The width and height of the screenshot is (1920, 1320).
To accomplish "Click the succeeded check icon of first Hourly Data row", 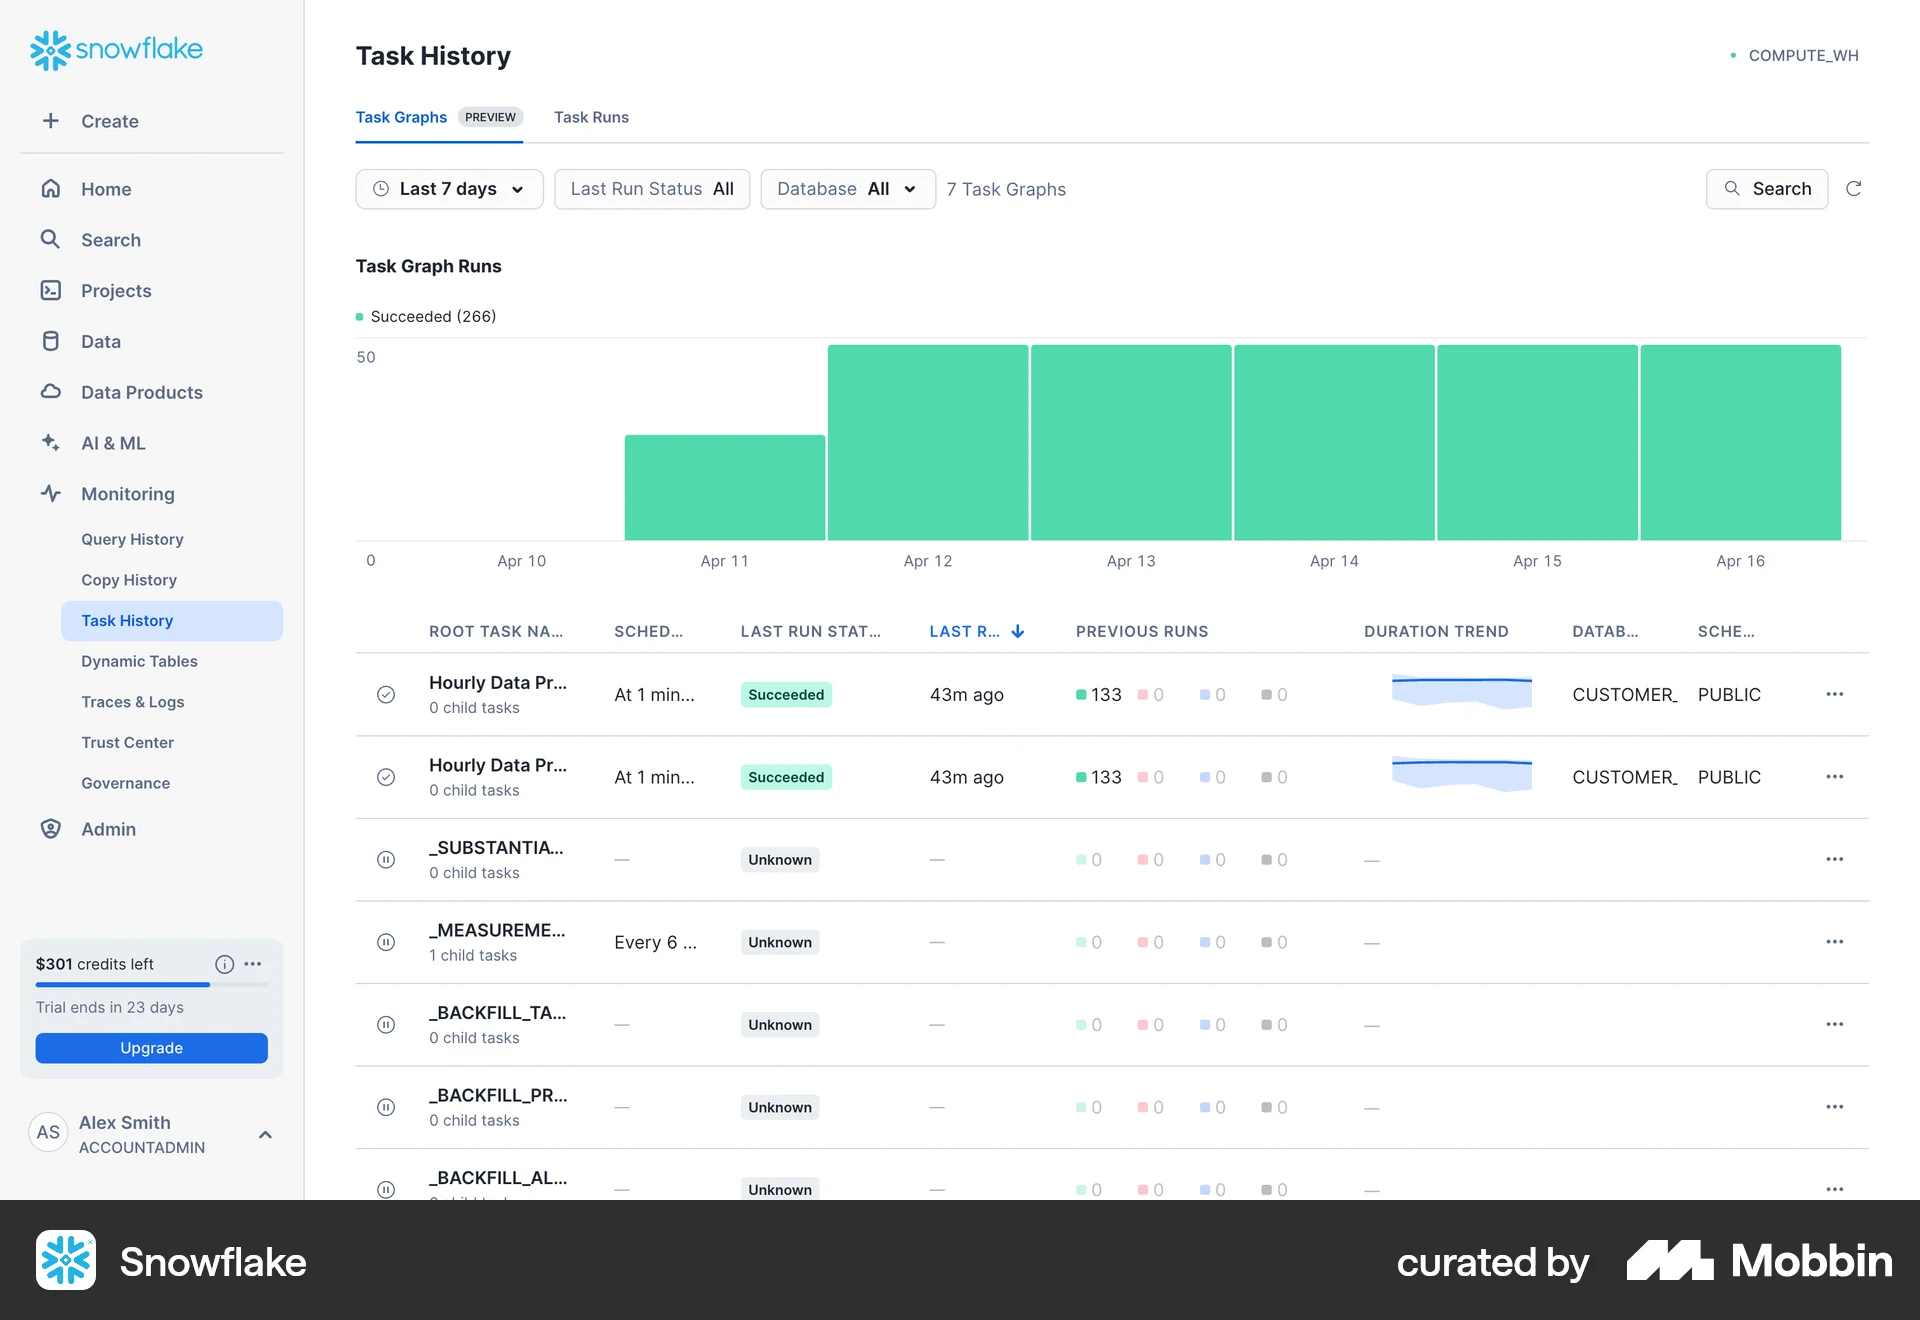I will 386,695.
